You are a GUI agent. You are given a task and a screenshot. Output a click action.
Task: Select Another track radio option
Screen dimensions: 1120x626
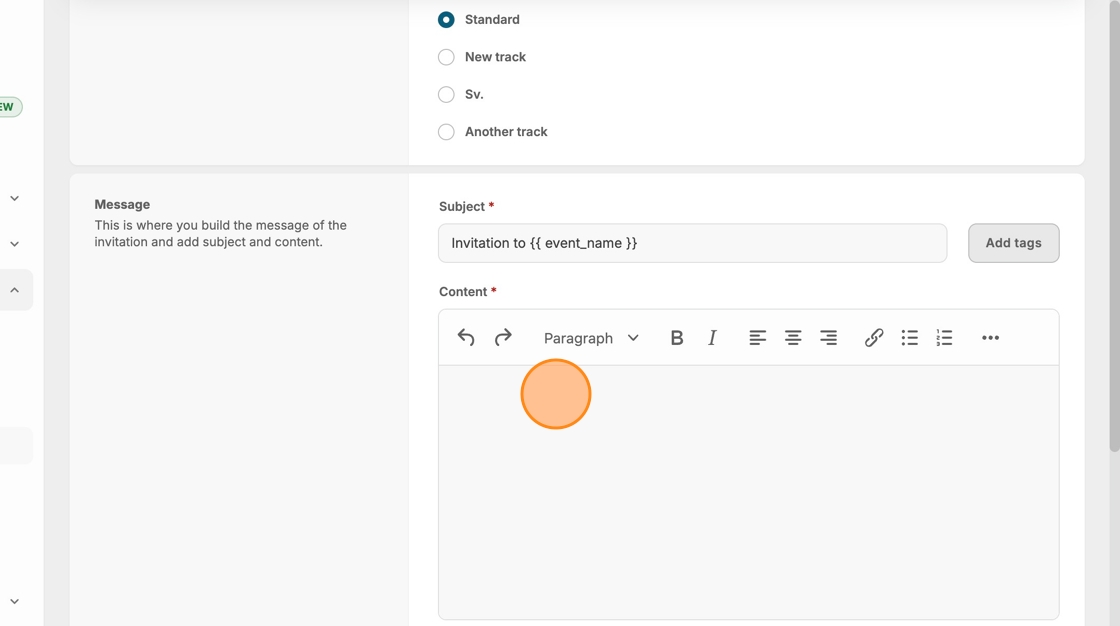(446, 132)
